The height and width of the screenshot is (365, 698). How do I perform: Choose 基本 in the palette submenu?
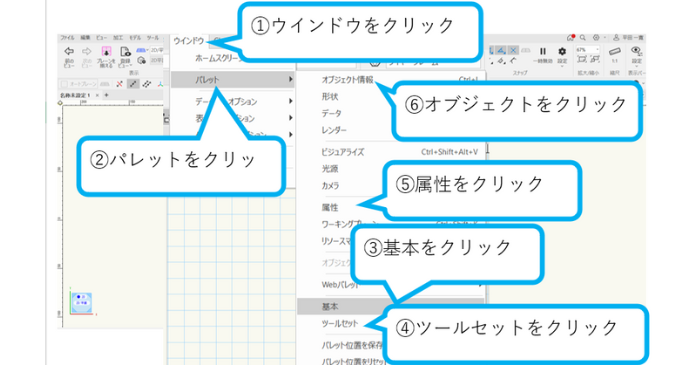(330, 306)
